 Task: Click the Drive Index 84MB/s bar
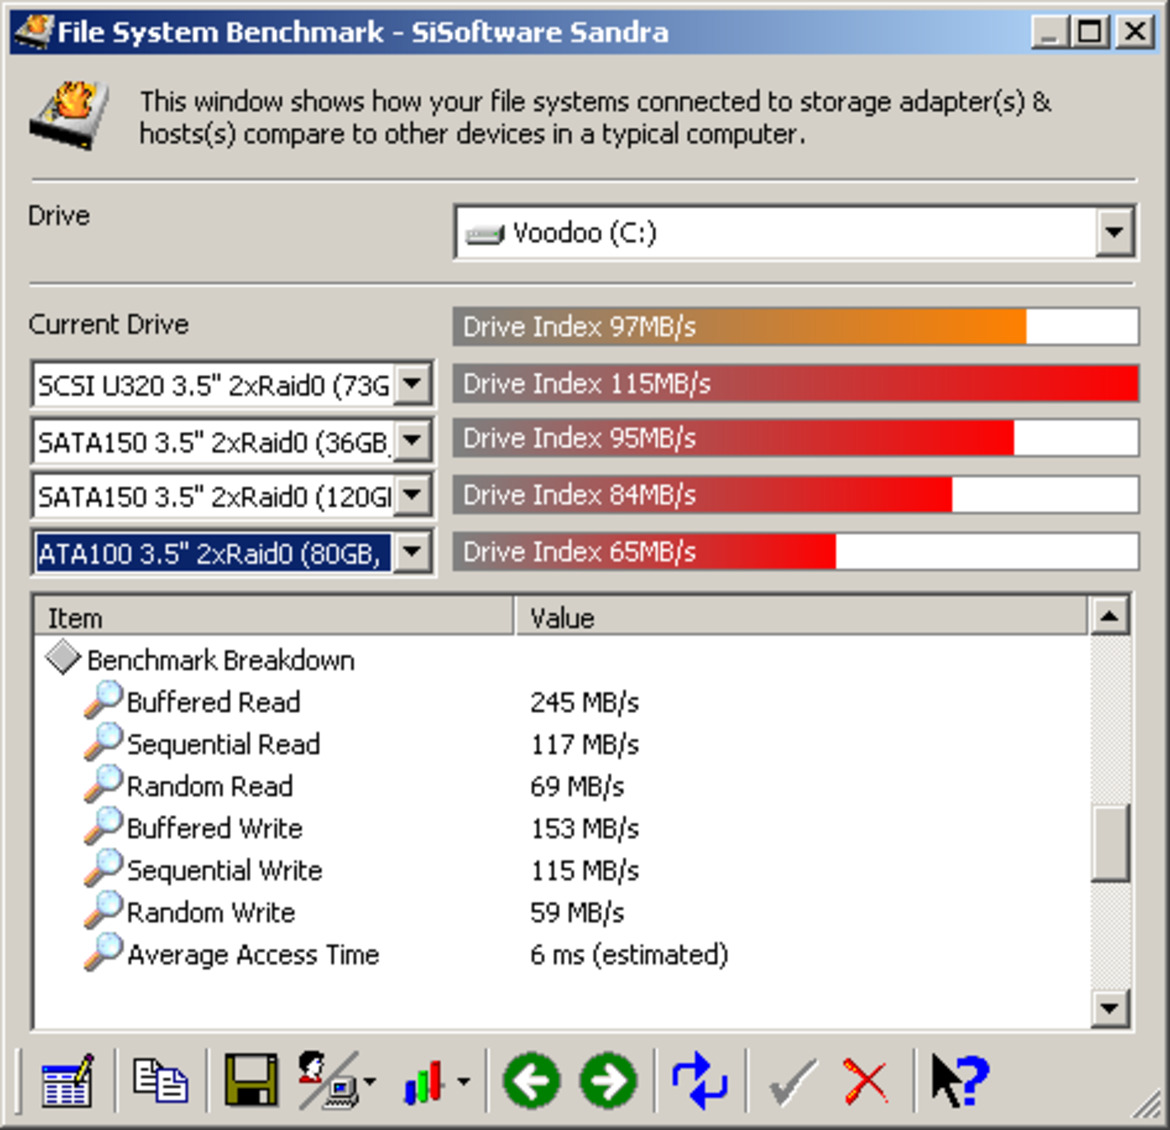click(x=795, y=494)
